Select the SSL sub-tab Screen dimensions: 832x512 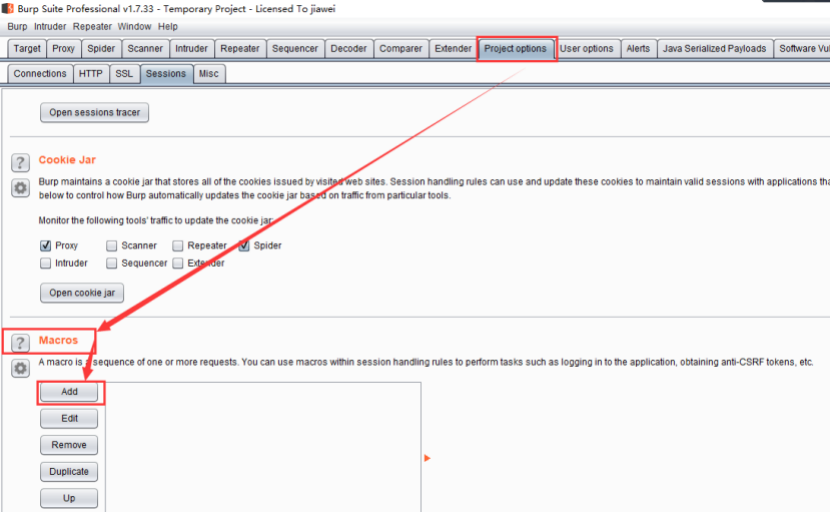[x=124, y=74]
